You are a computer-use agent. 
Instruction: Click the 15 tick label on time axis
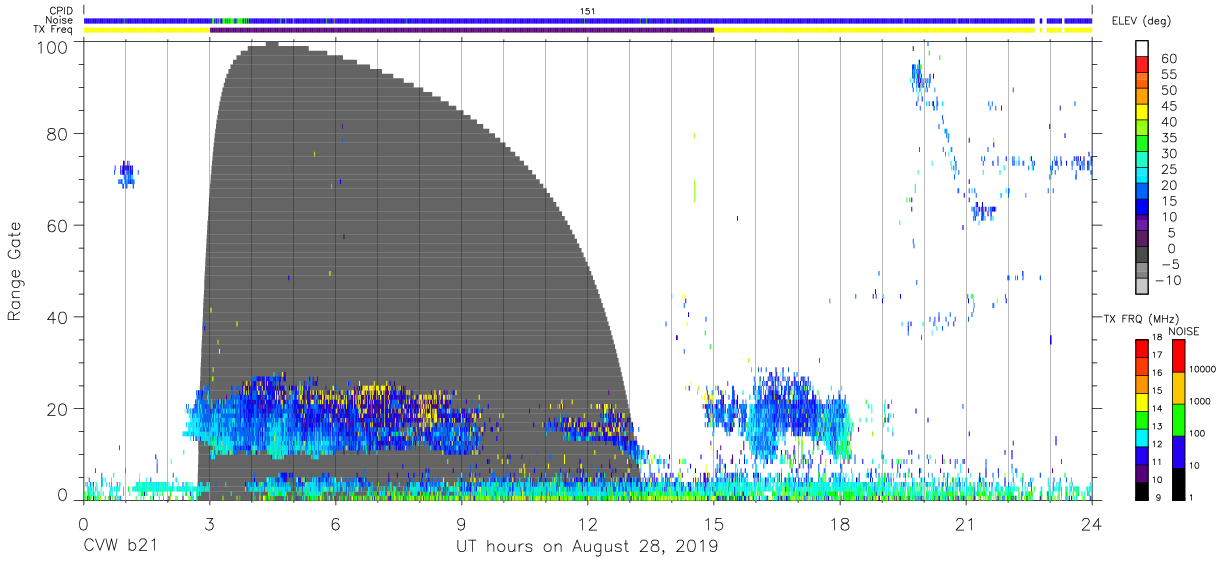tap(714, 523)
